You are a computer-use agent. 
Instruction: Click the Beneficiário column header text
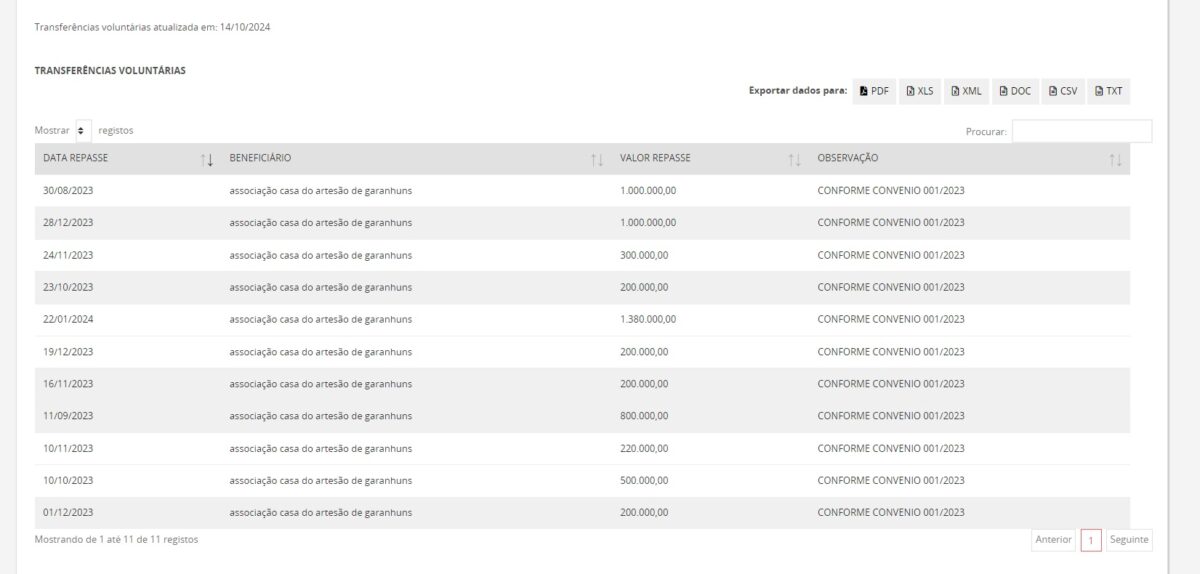(260, 158)
